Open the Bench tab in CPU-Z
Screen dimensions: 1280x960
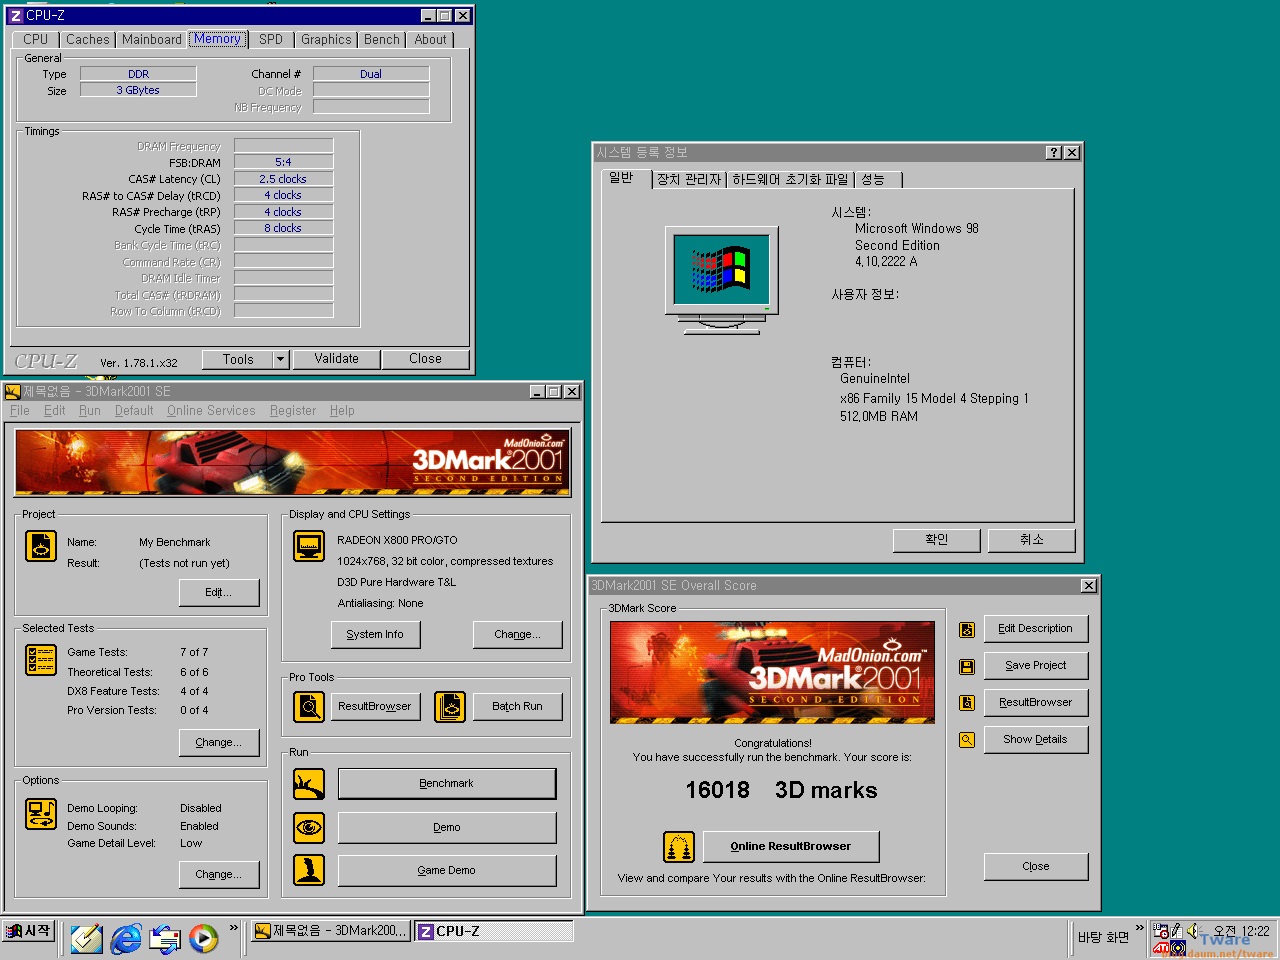tap(382, 40)
